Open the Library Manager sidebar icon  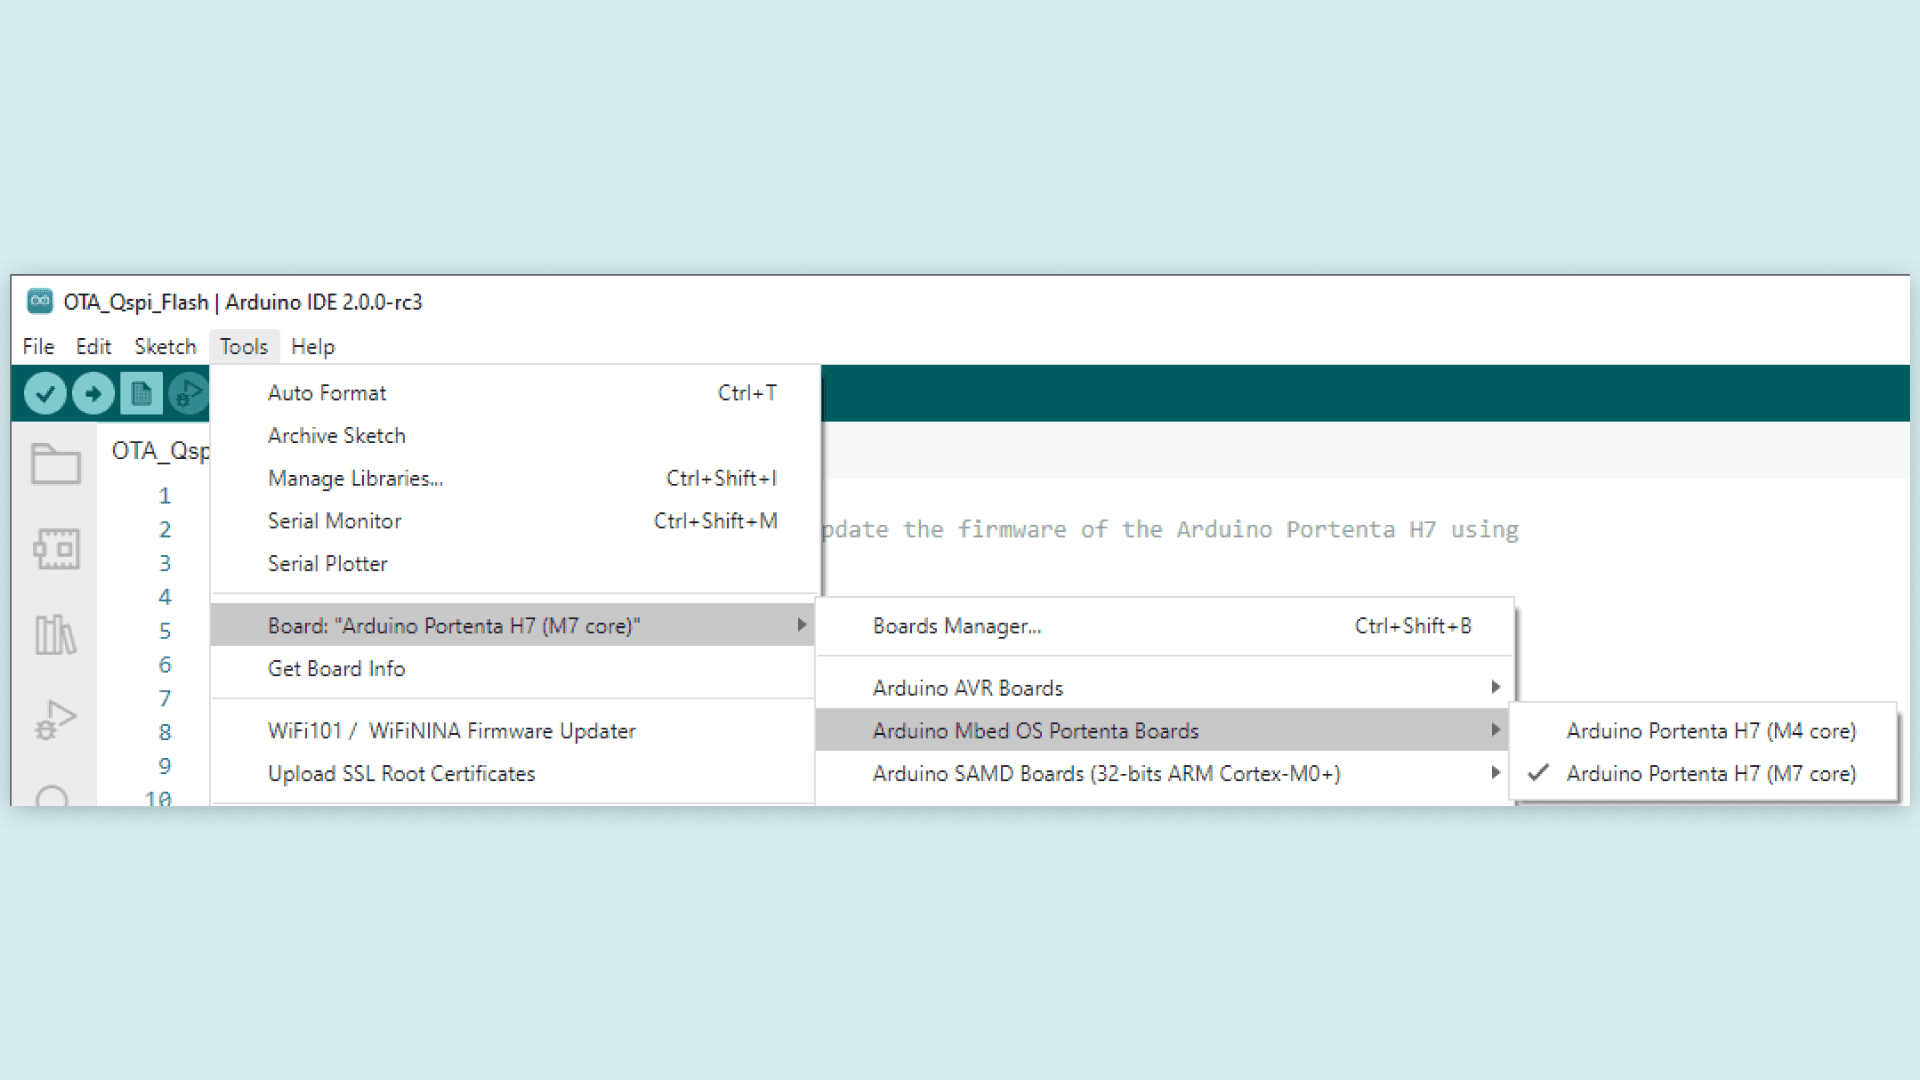56,634
